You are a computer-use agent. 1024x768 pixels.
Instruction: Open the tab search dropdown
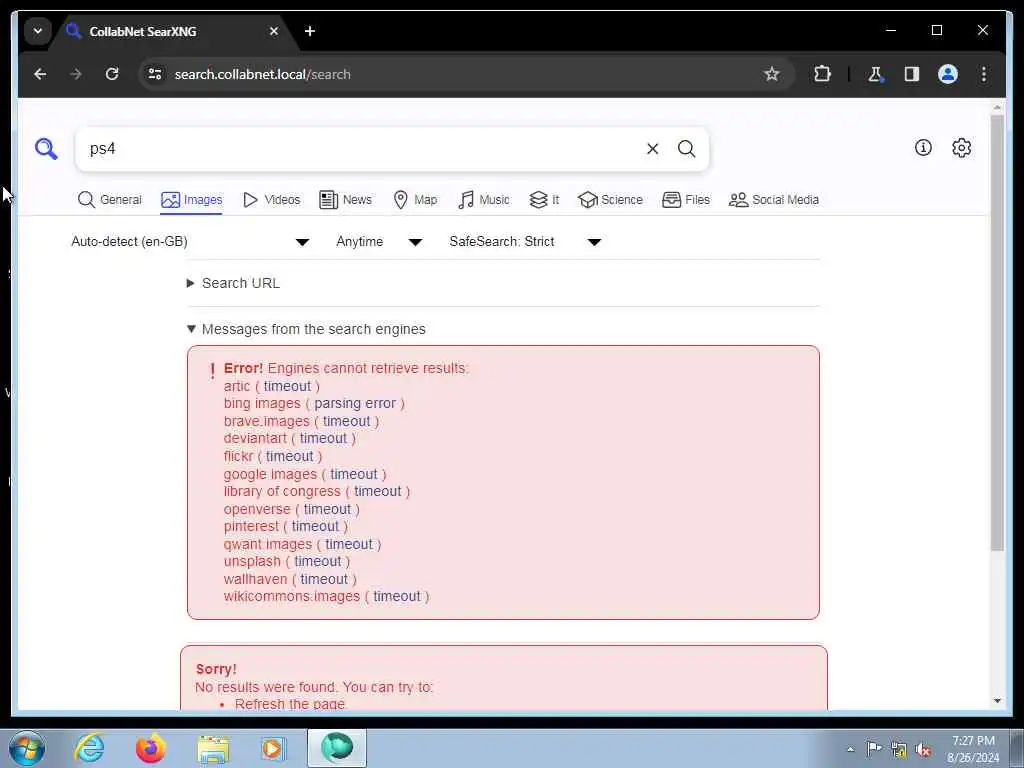pos(38,31)
